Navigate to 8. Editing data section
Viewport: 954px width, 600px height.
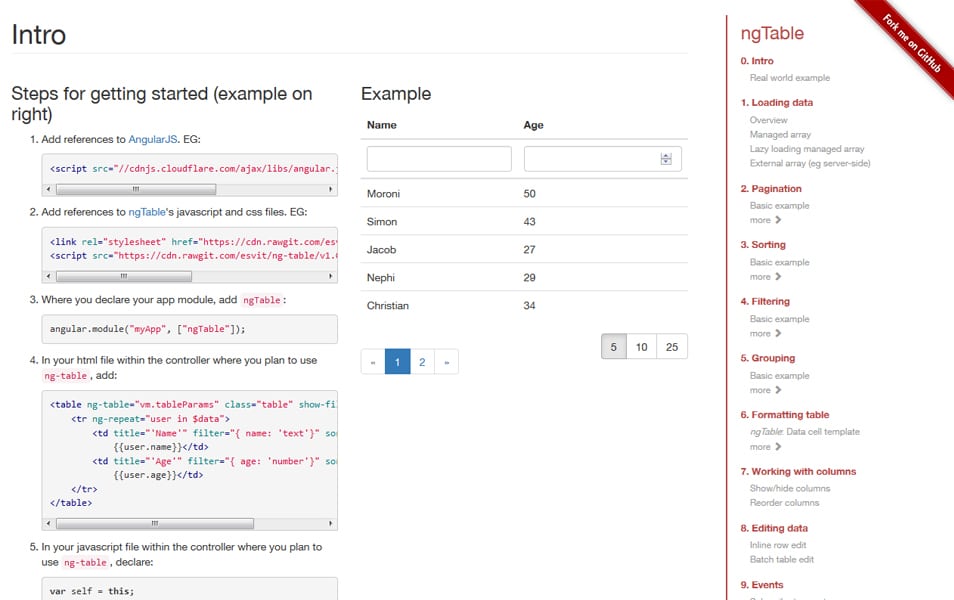click(774, 528)
